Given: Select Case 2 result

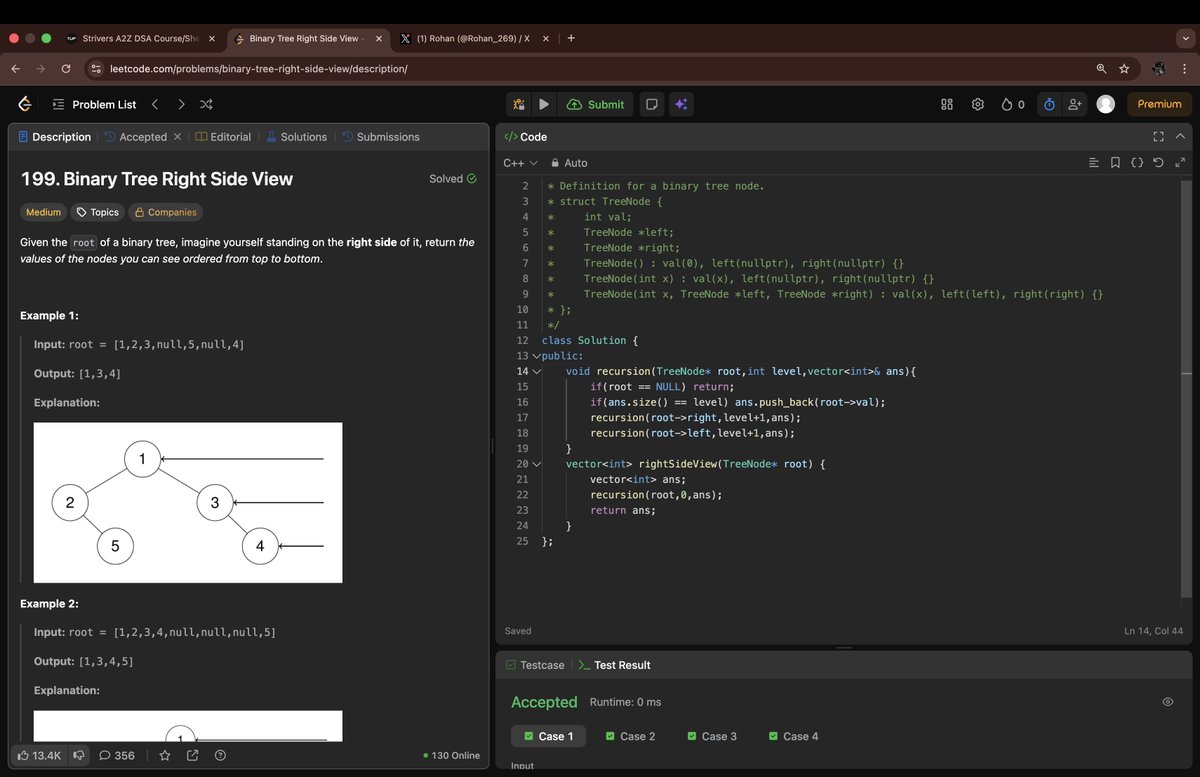Looking at the screenshot, I should click(630, 736).
